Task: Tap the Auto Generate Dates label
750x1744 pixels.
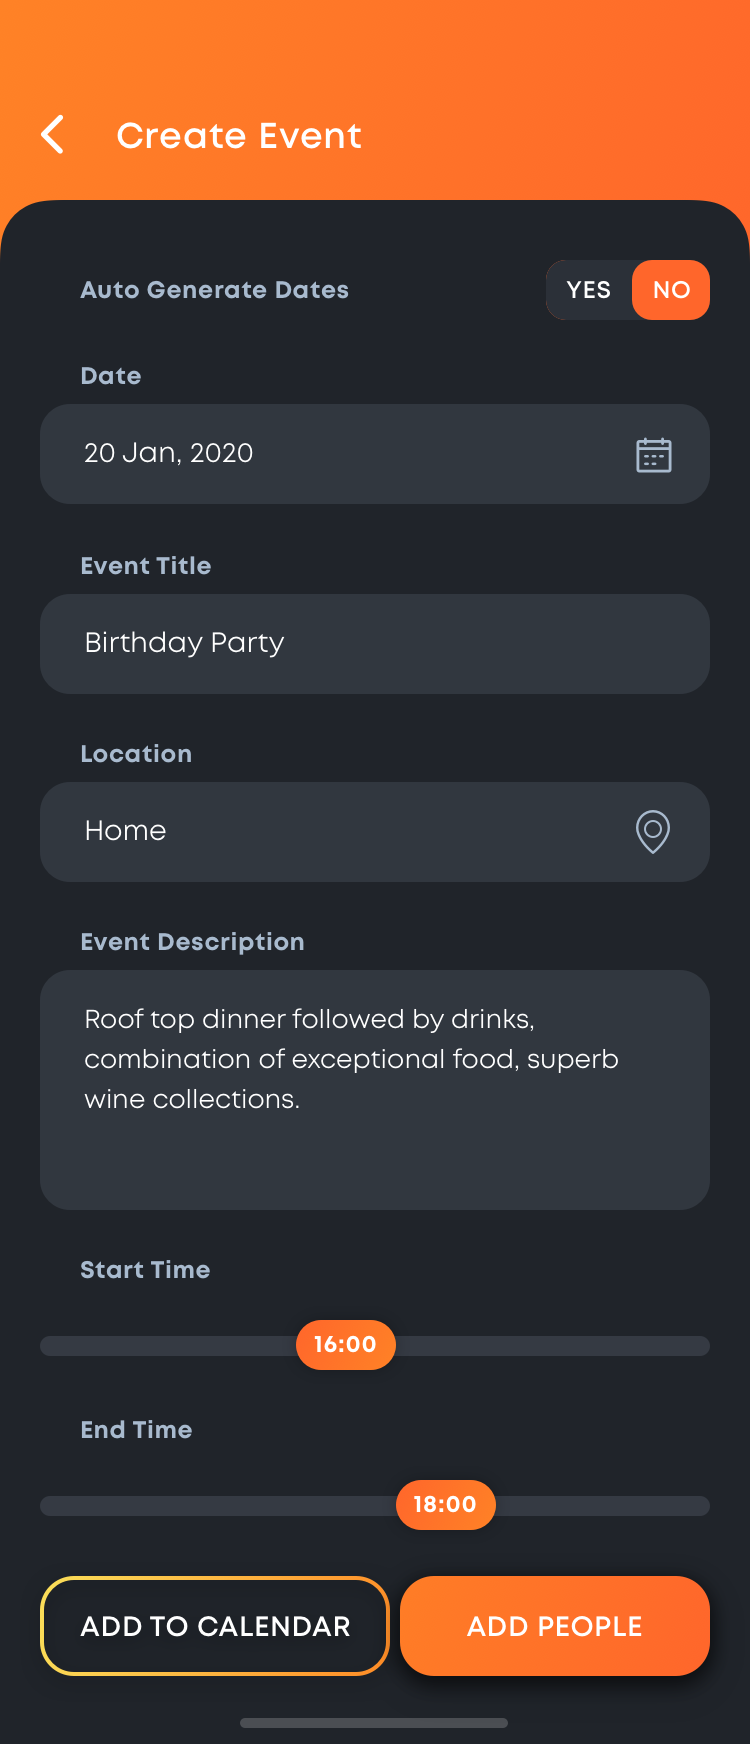Action: (215, 290)
